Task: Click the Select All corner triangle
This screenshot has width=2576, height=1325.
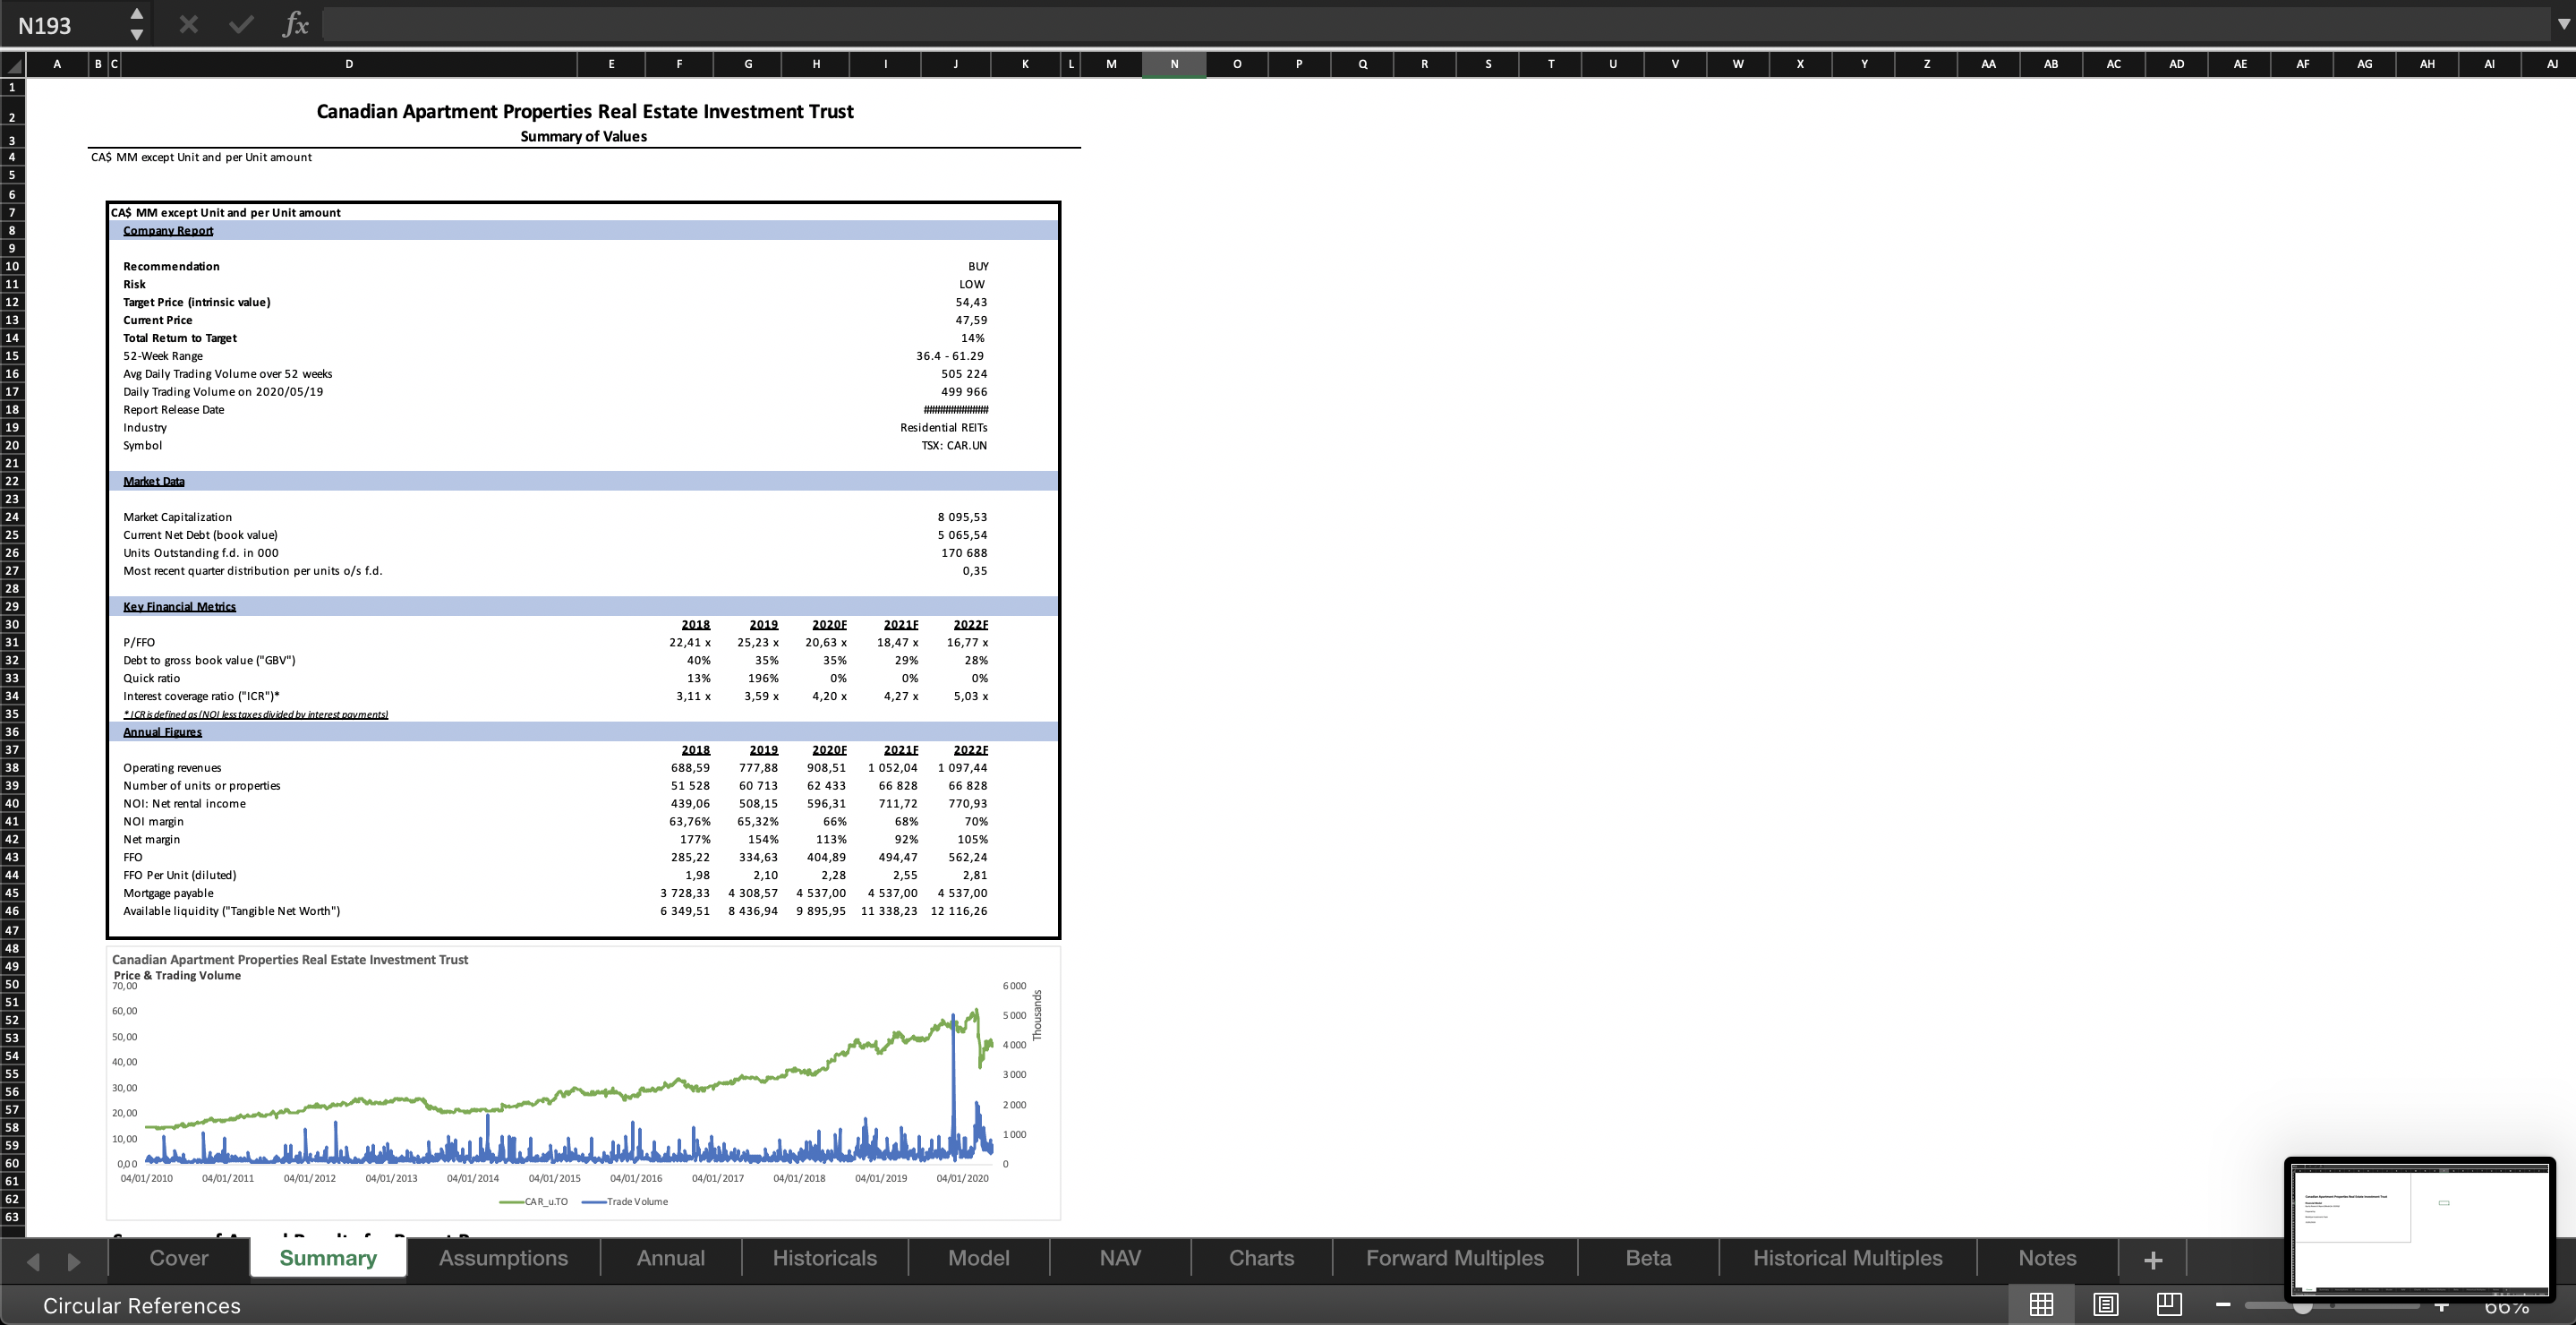Action: pos(13,65)
